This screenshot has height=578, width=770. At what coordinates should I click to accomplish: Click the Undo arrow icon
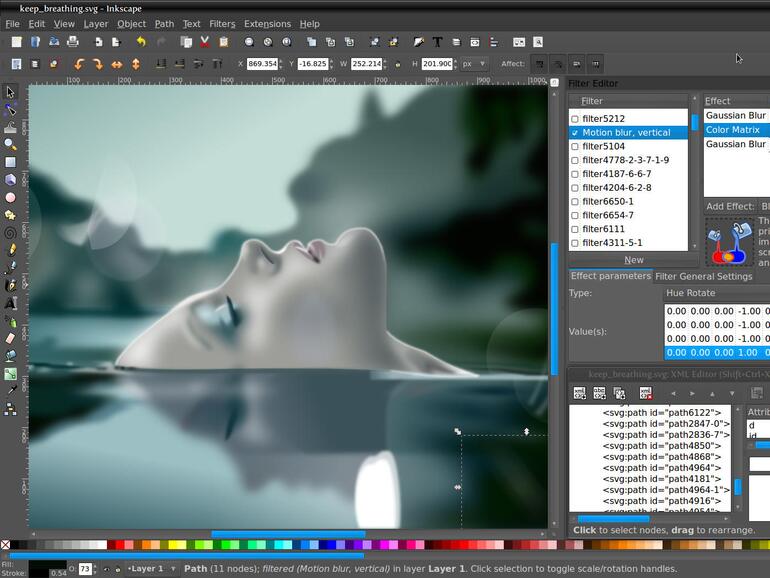pyautogui.click(x=140, y=42)
